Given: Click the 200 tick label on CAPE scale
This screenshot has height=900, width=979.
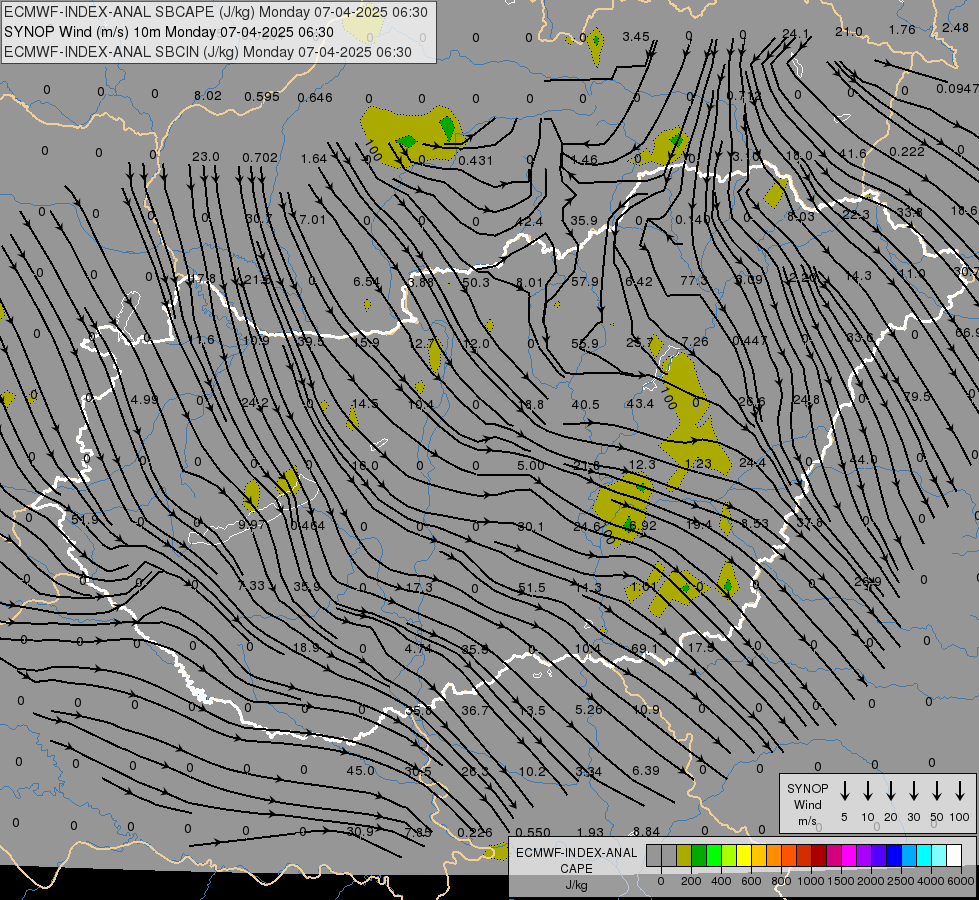Looking at the screenshot, I should point(691,881).
